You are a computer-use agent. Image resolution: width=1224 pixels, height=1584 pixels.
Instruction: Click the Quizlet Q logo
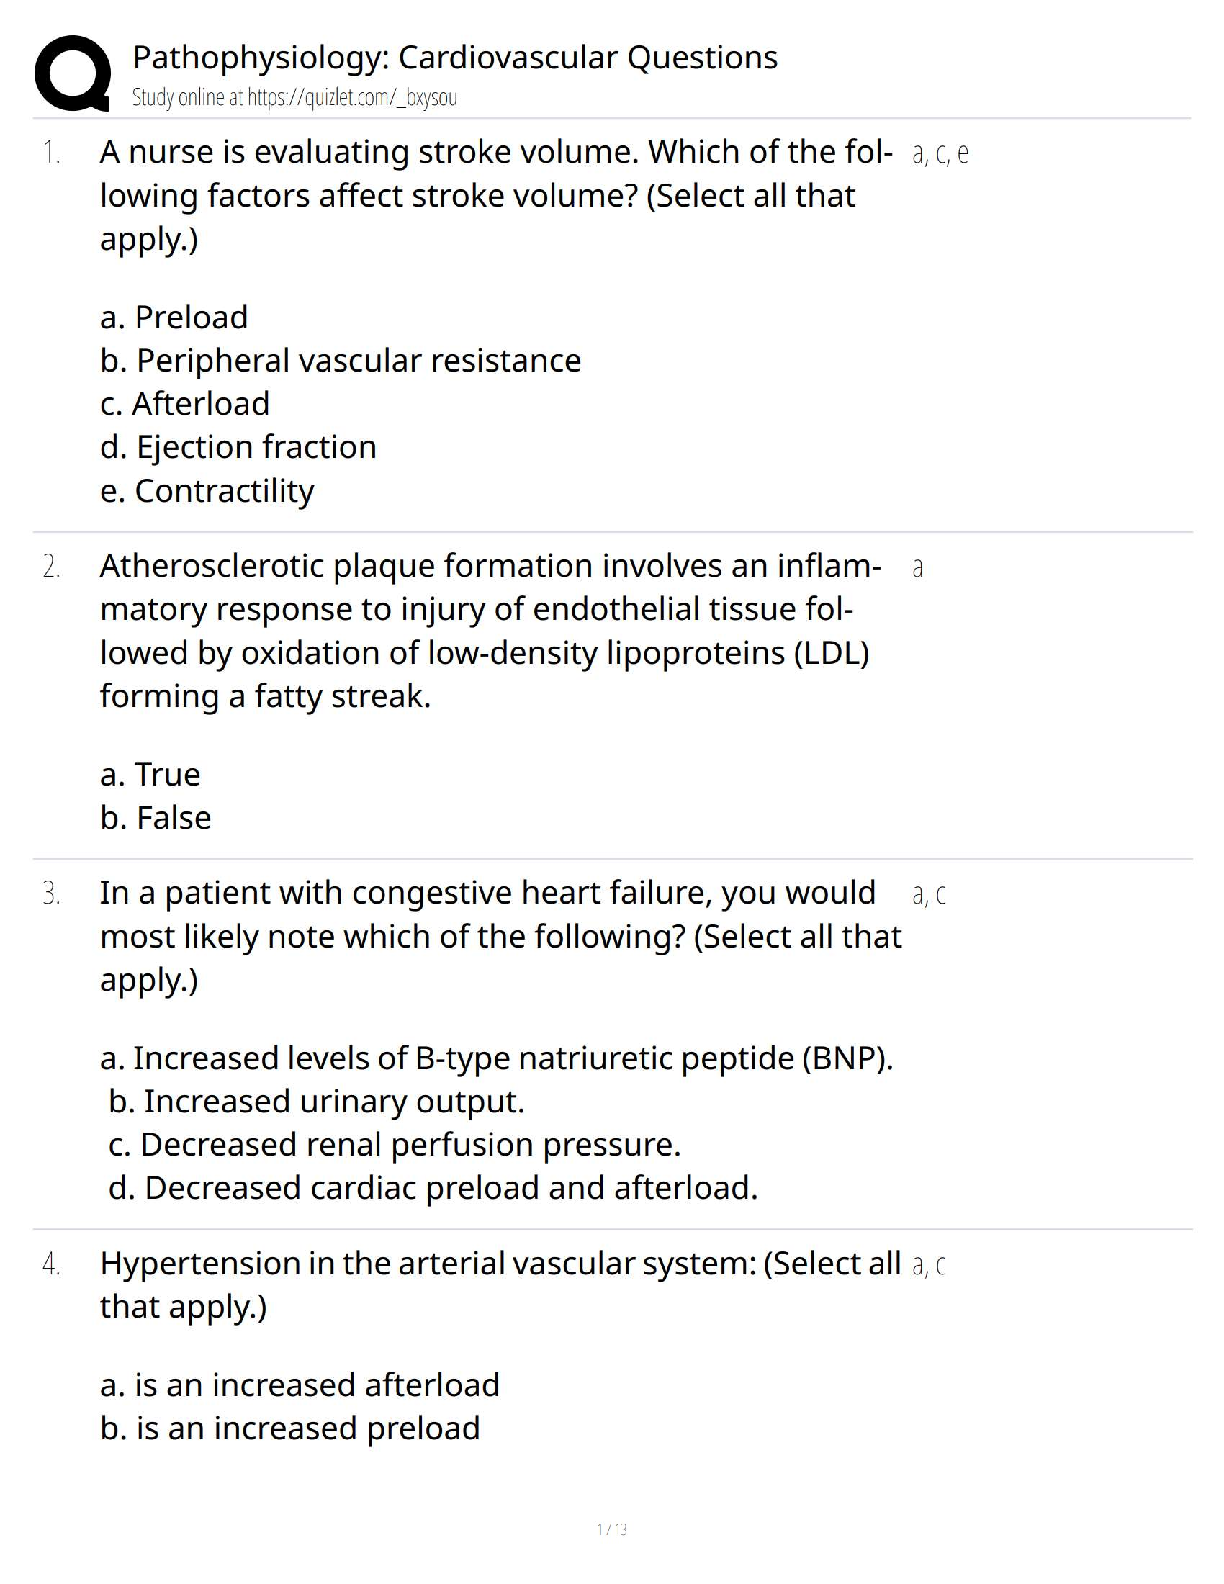coord(72,72)
